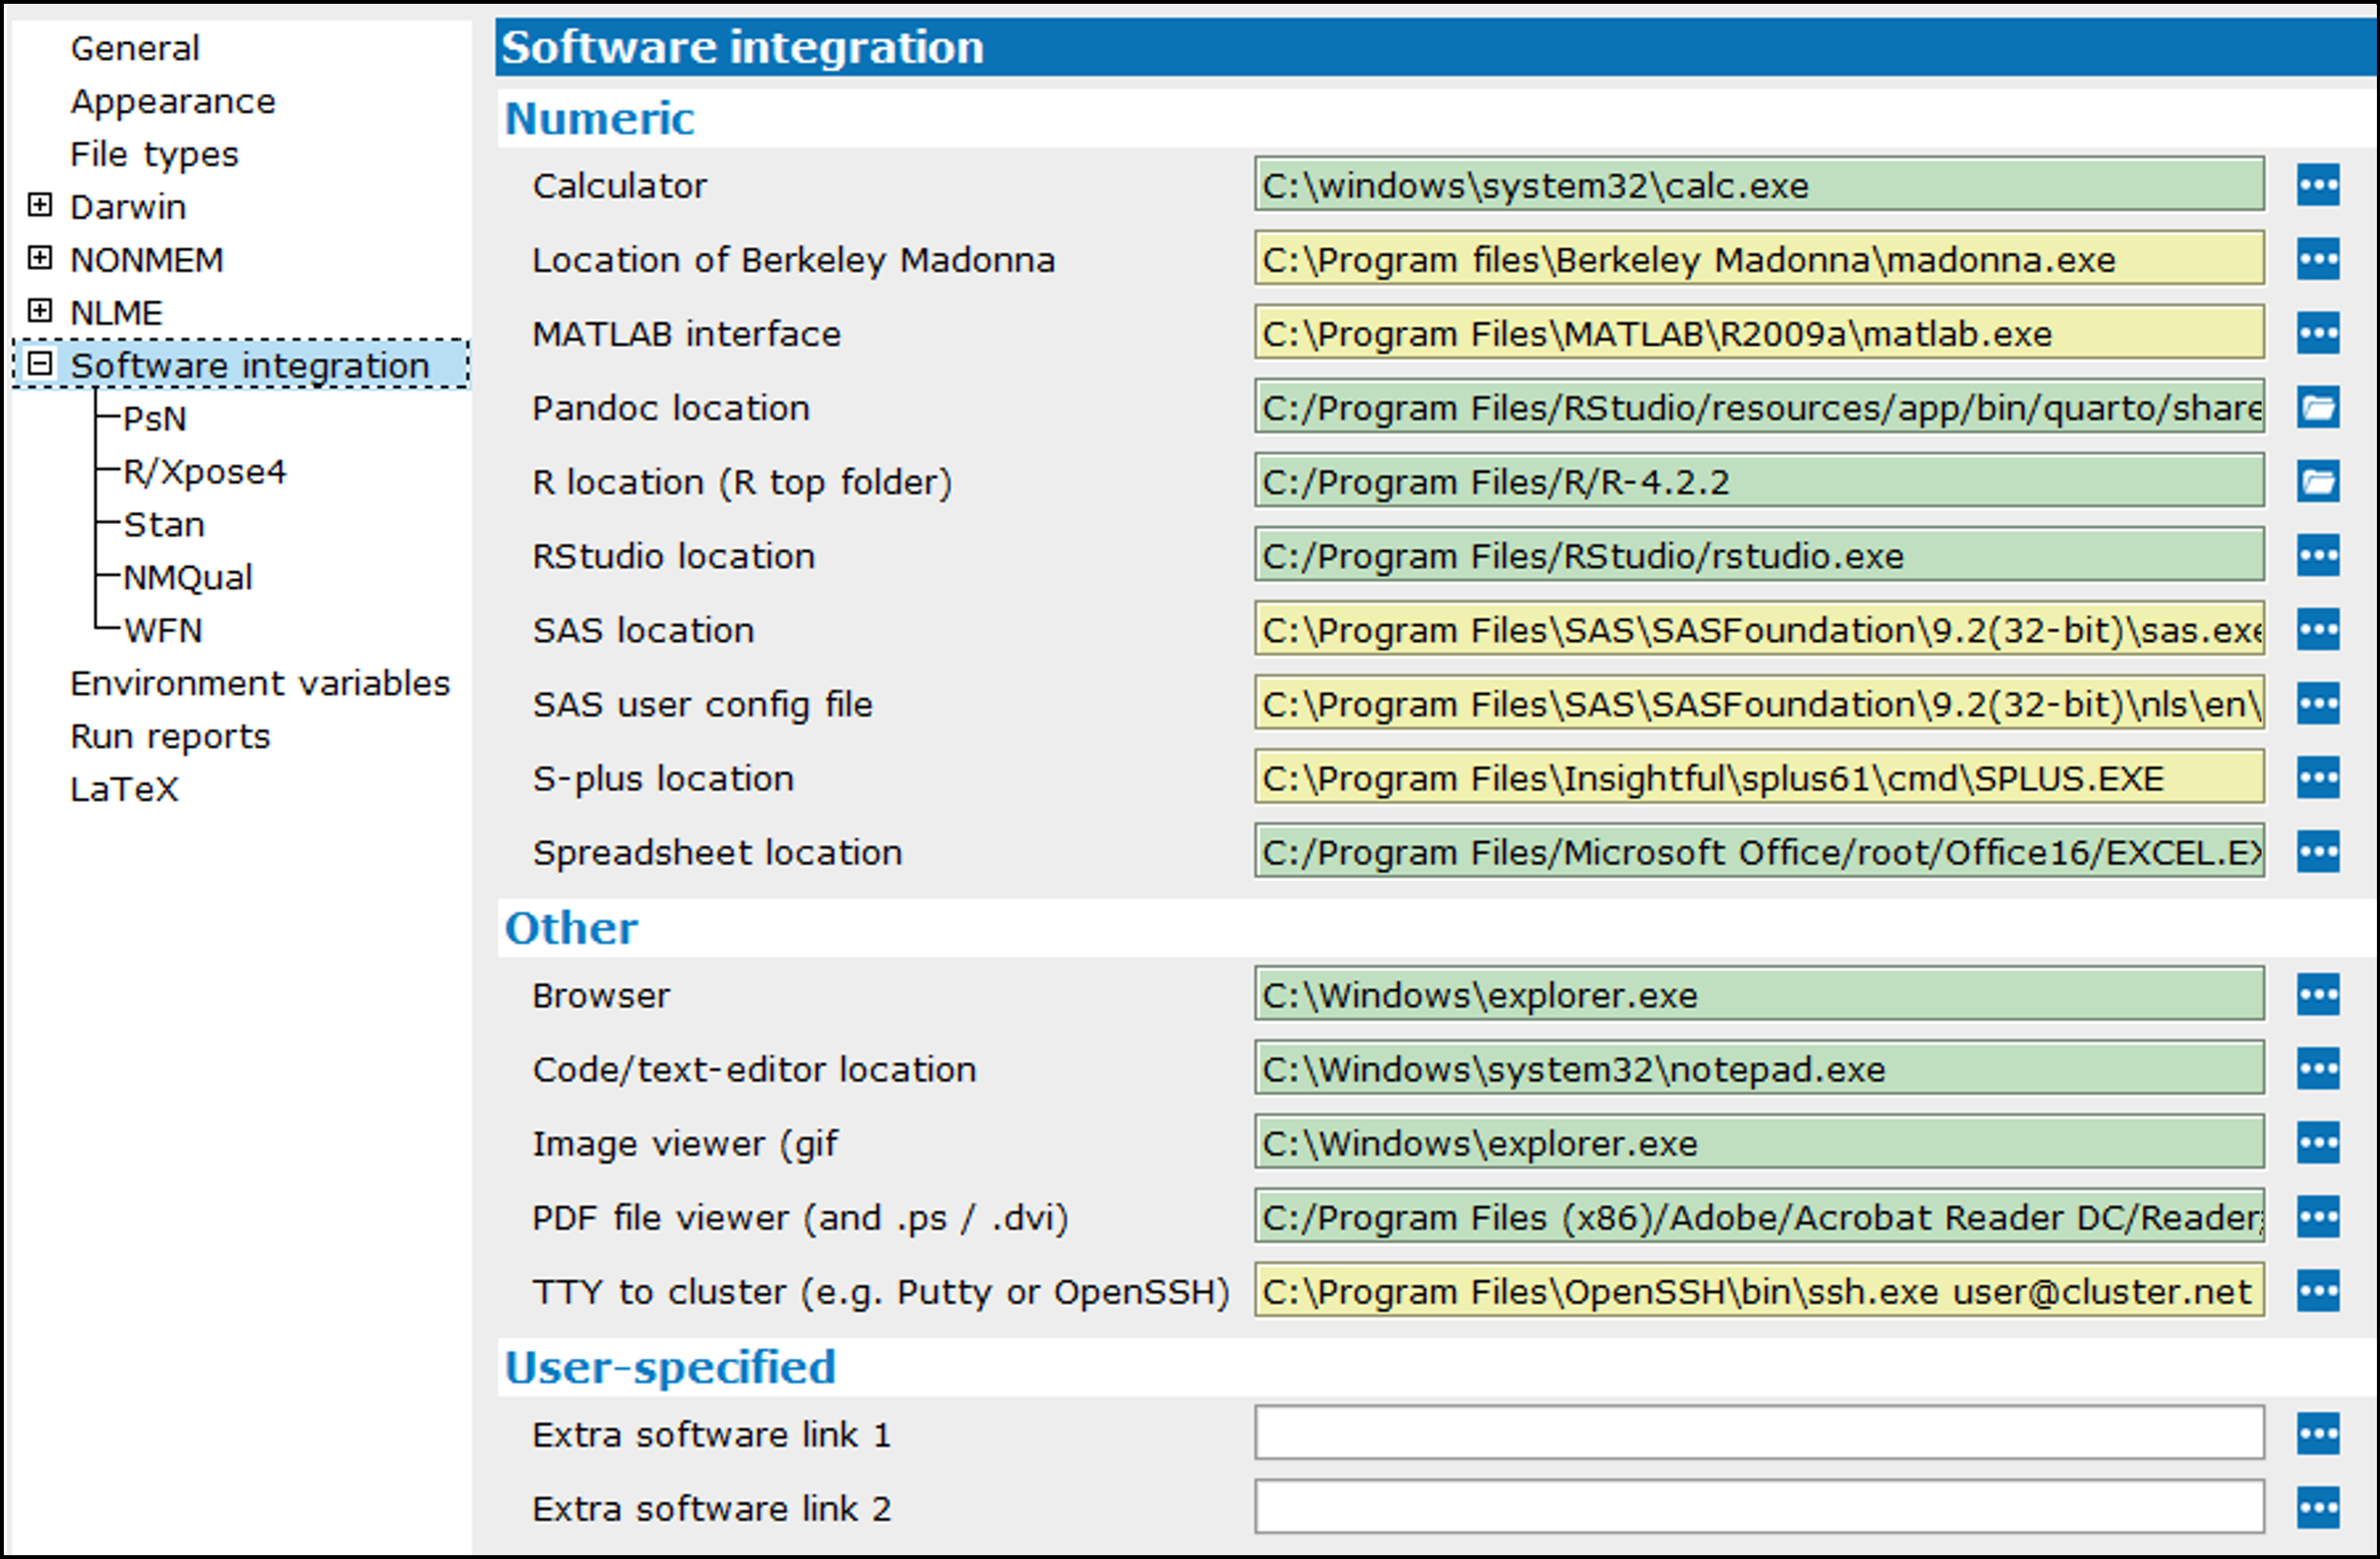This screenshot has width=2380, height=1559.
Task: Click browse dots for Extra software link 1
Action: pos(2317,1434)
